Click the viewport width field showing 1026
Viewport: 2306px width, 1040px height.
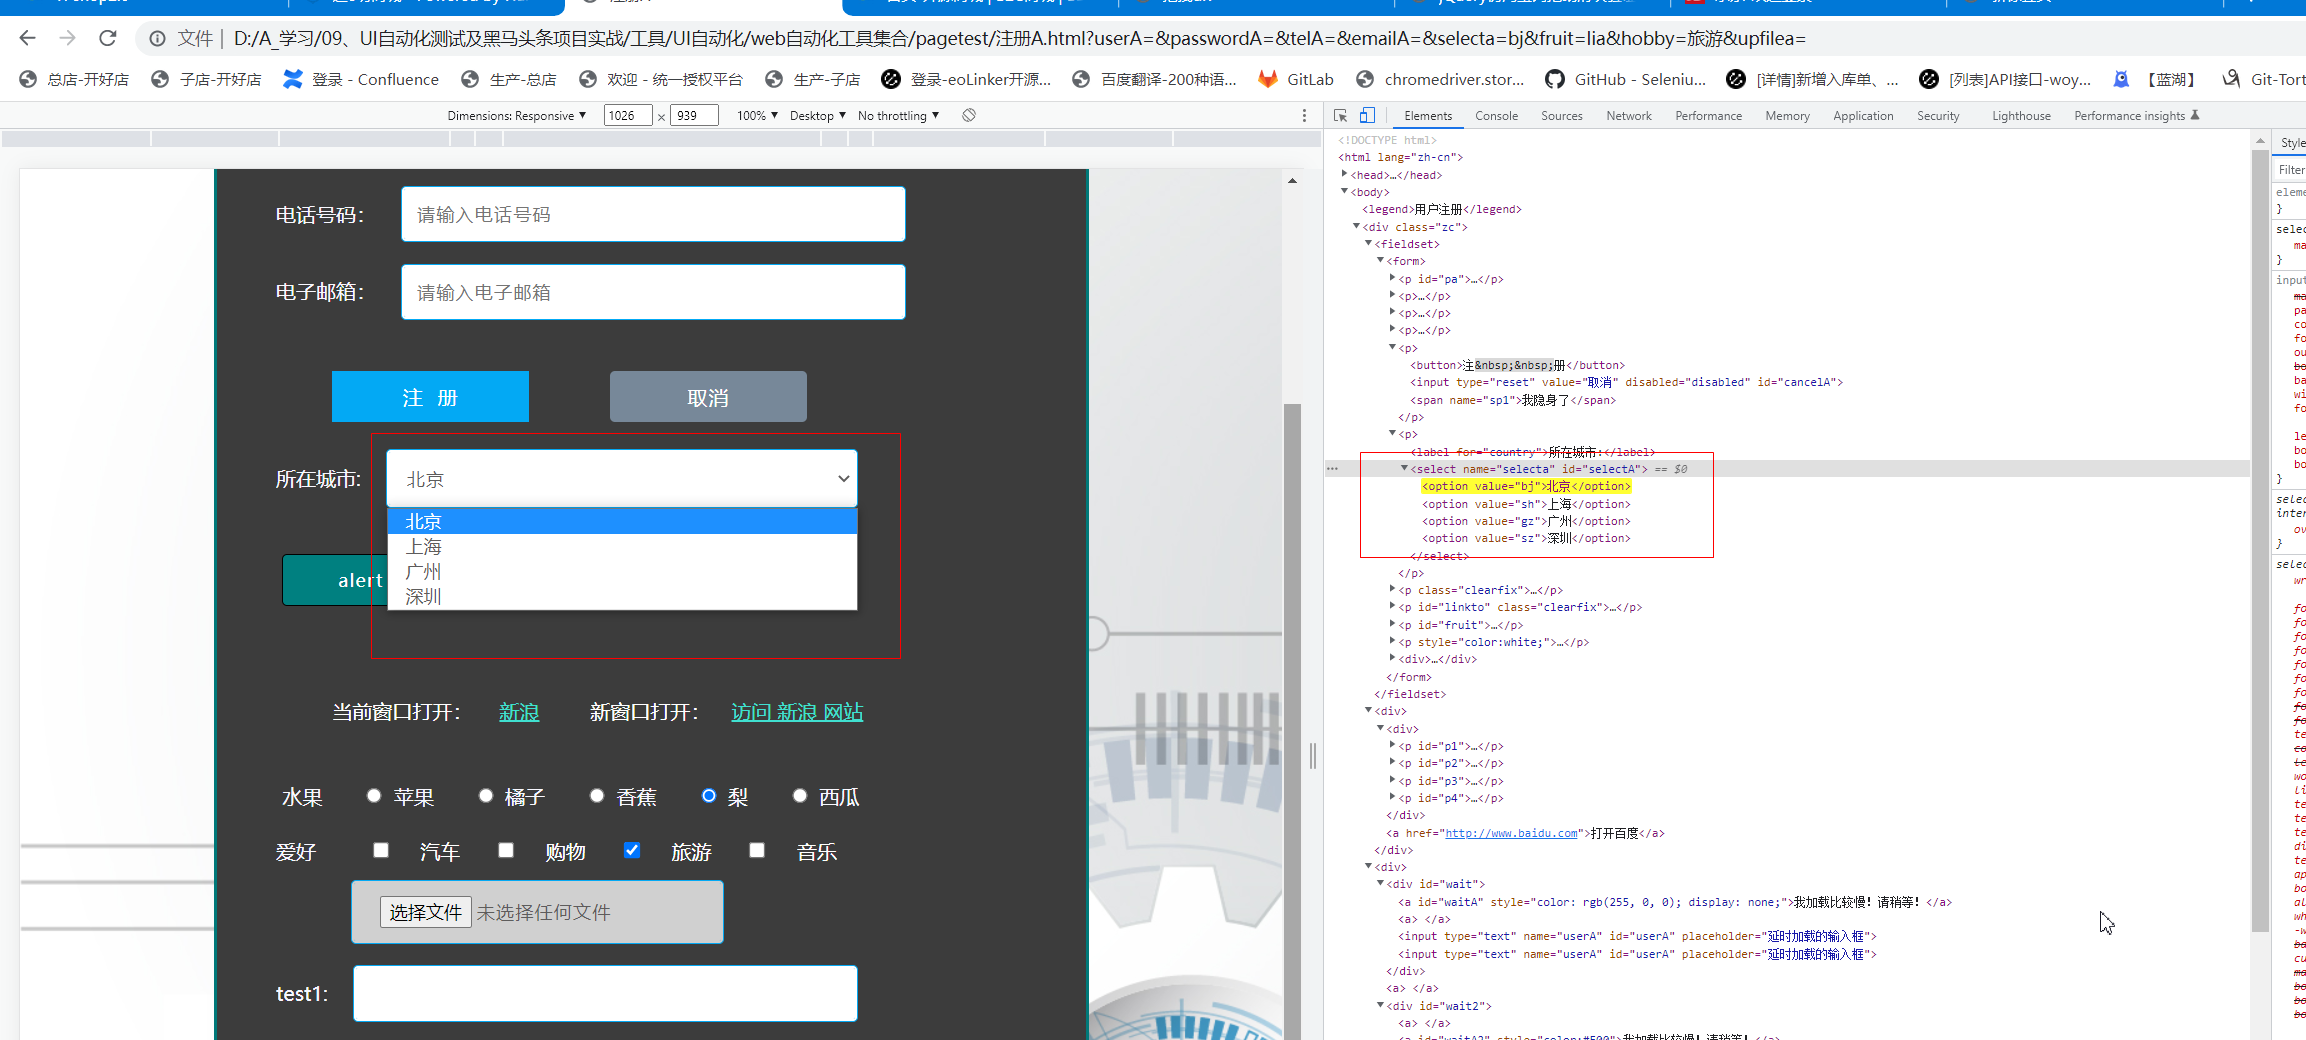click(x=628, y=115)
